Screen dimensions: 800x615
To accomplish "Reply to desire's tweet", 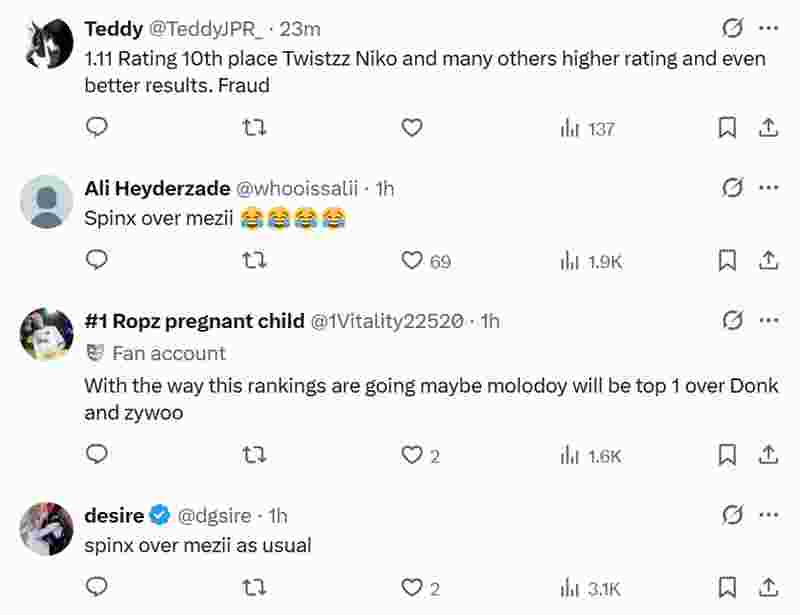I will click(x=97, y=588).
